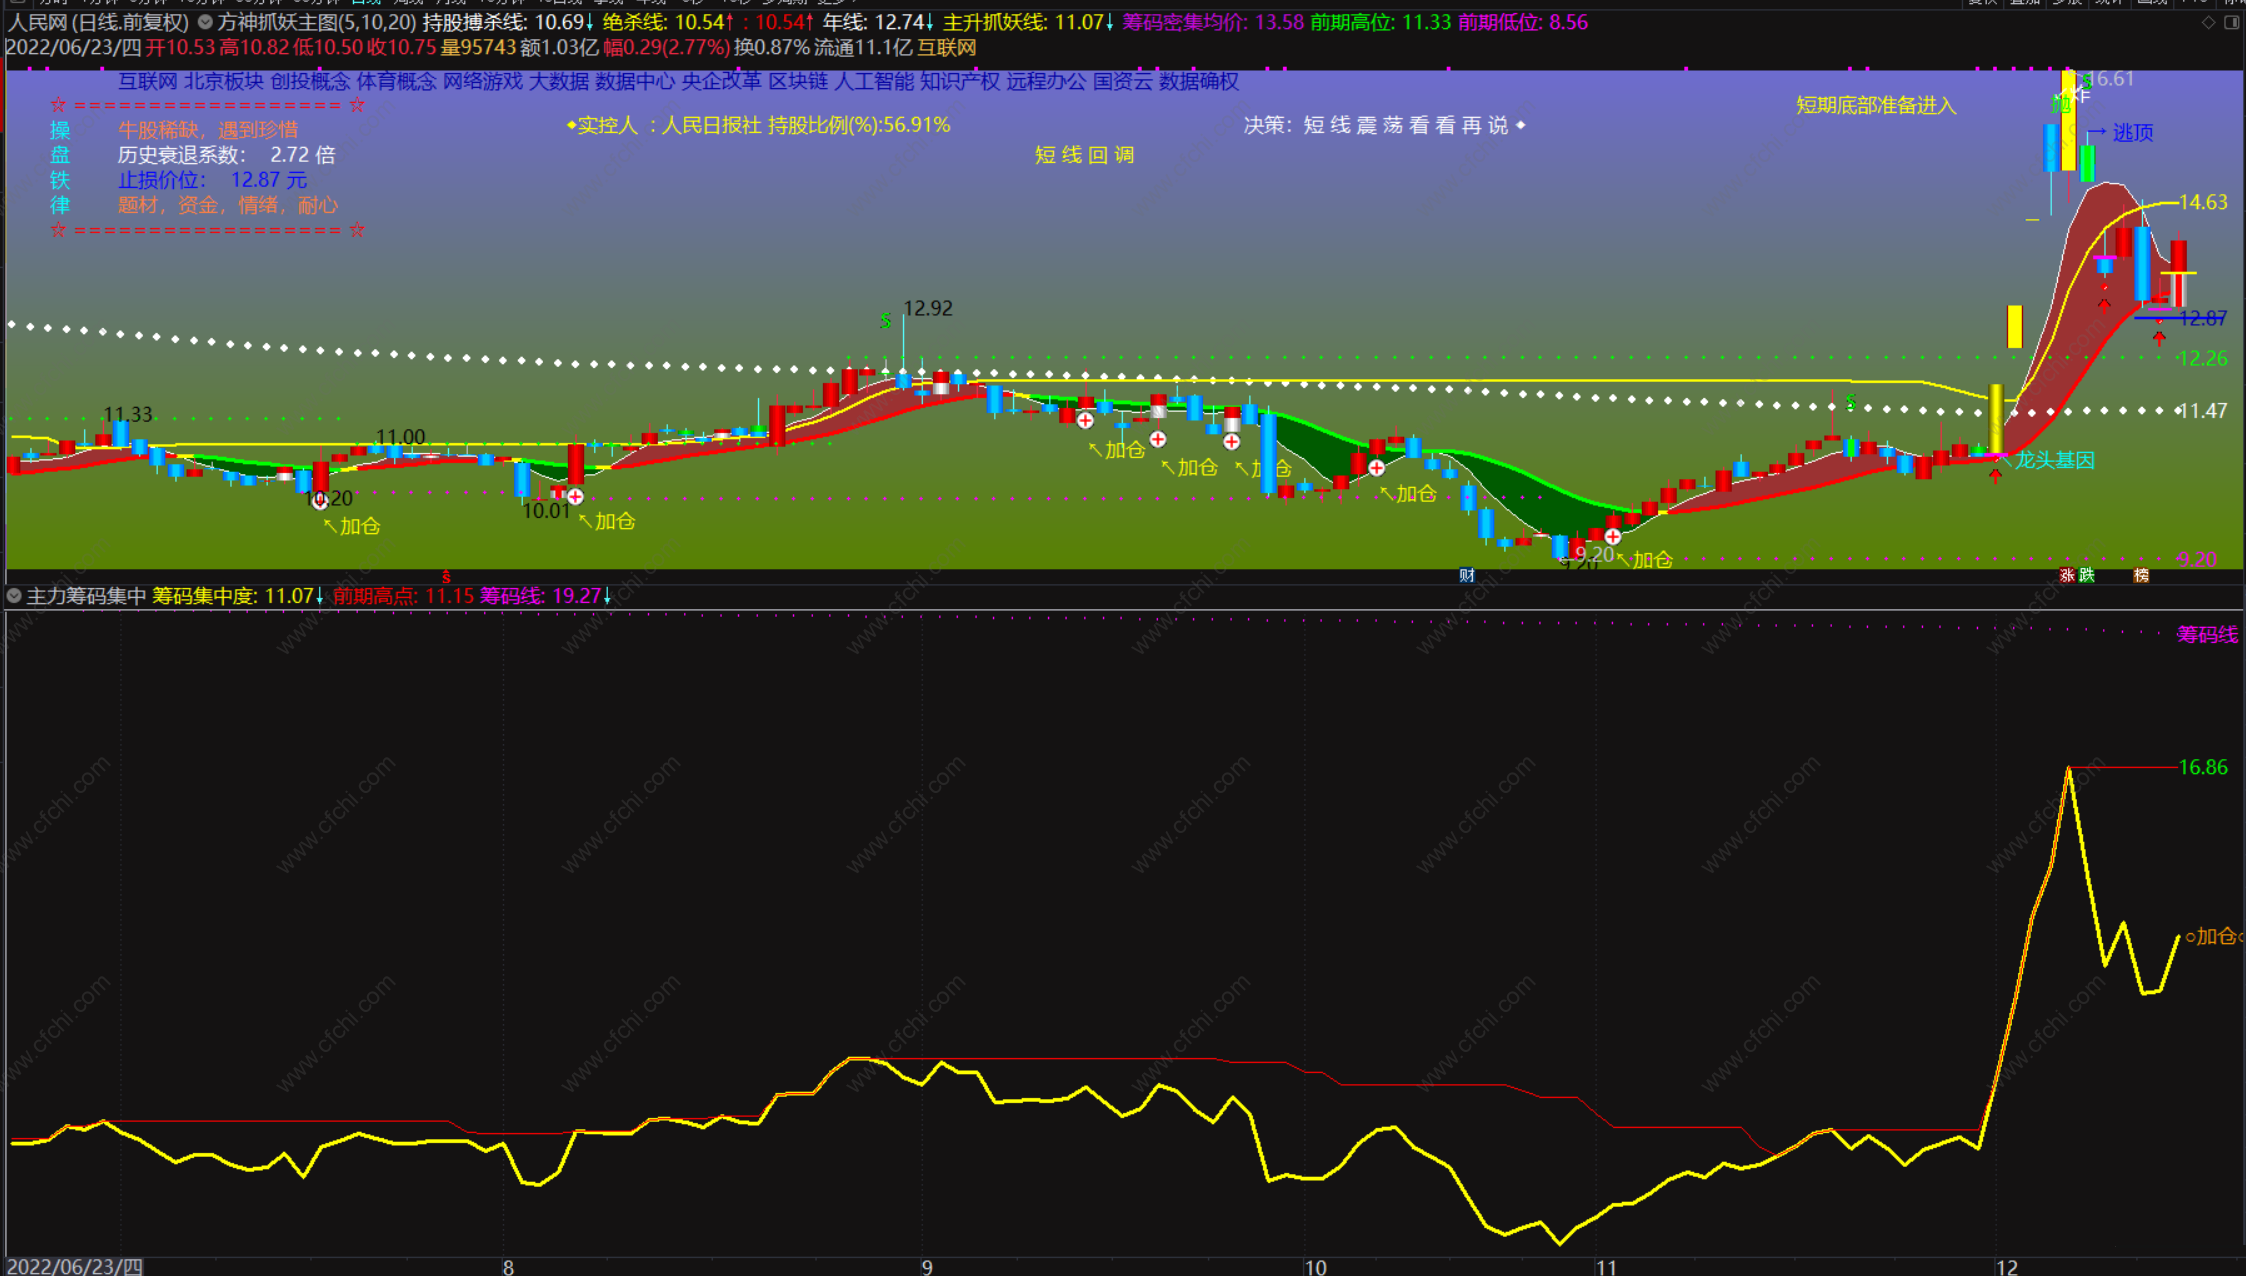
Task: Click the plus-circle marker near the 10.01 low
Action: [x=575, y=496]
